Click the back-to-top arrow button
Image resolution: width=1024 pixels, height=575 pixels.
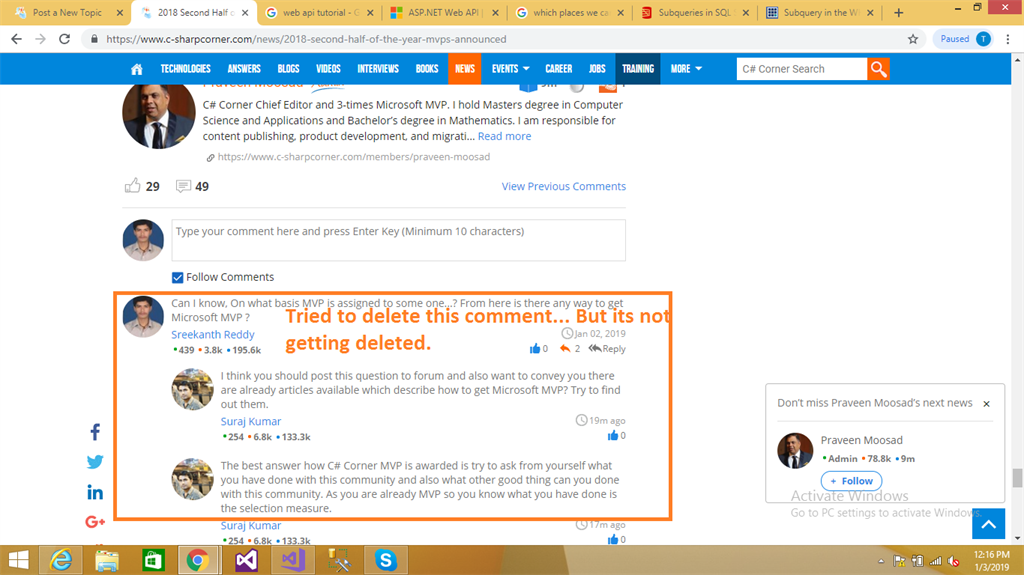pos(988,523)
